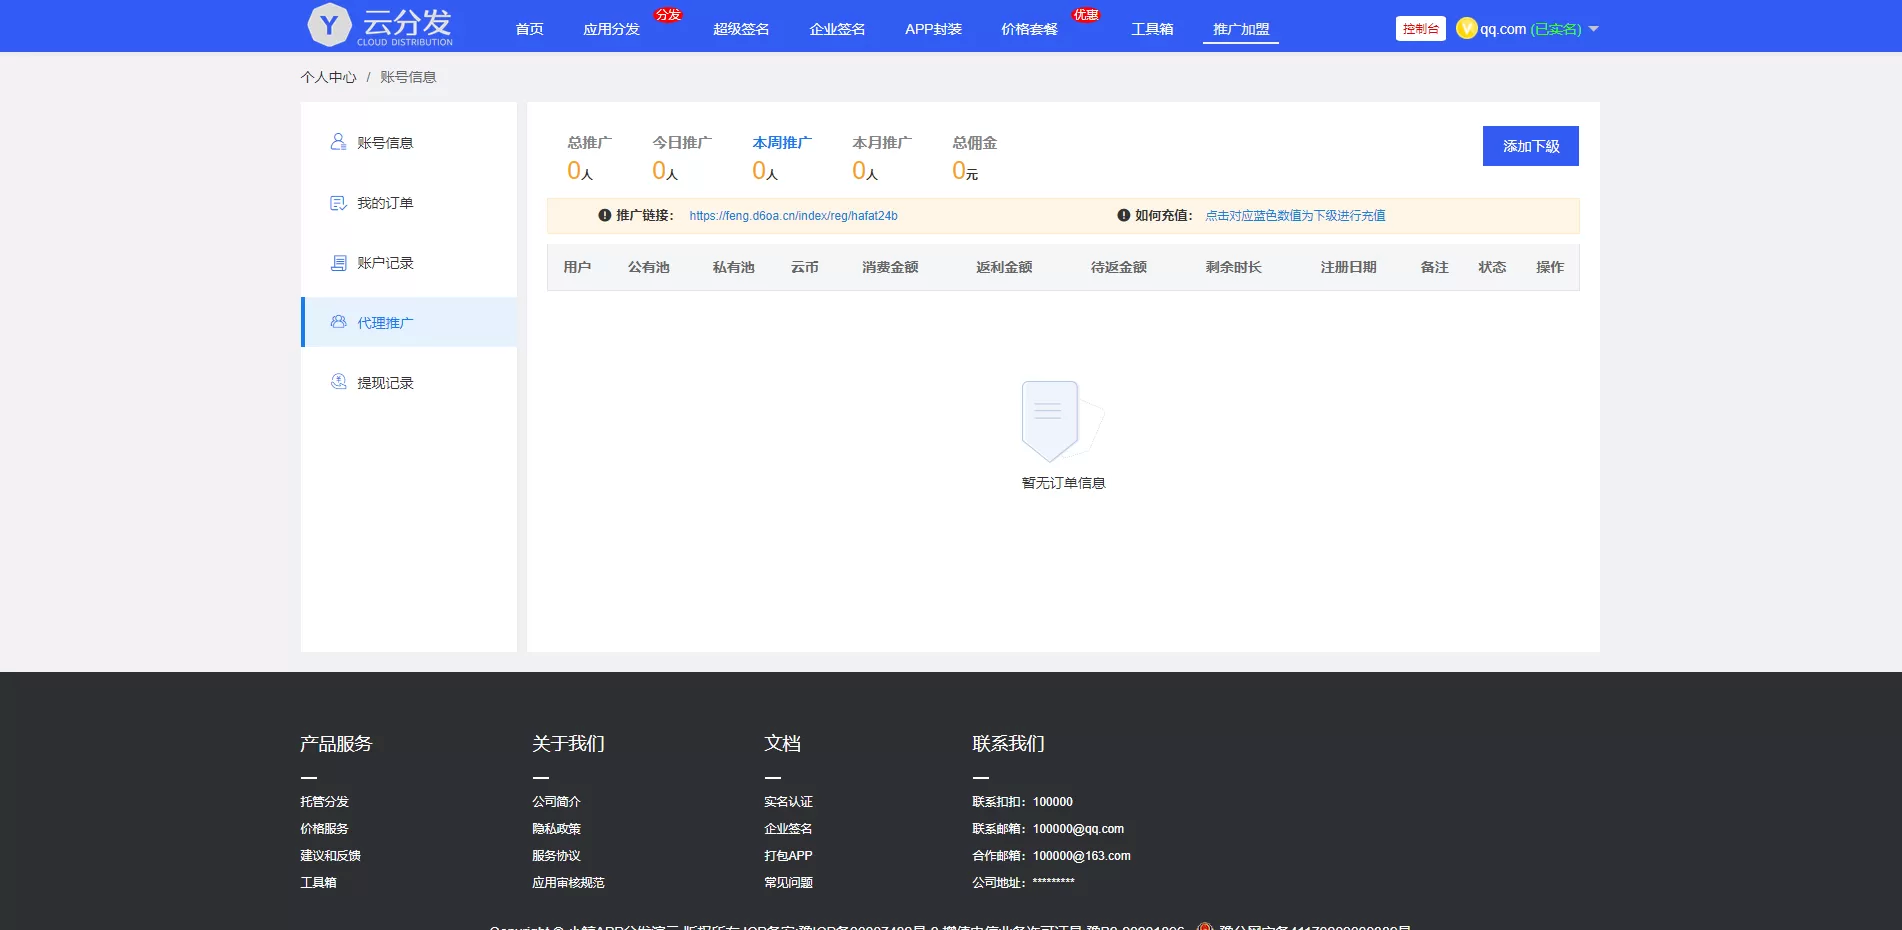This screenshot has width=1902, height=930.
Task: Open 隐私政策 footer link
Action: click(556, 829)
